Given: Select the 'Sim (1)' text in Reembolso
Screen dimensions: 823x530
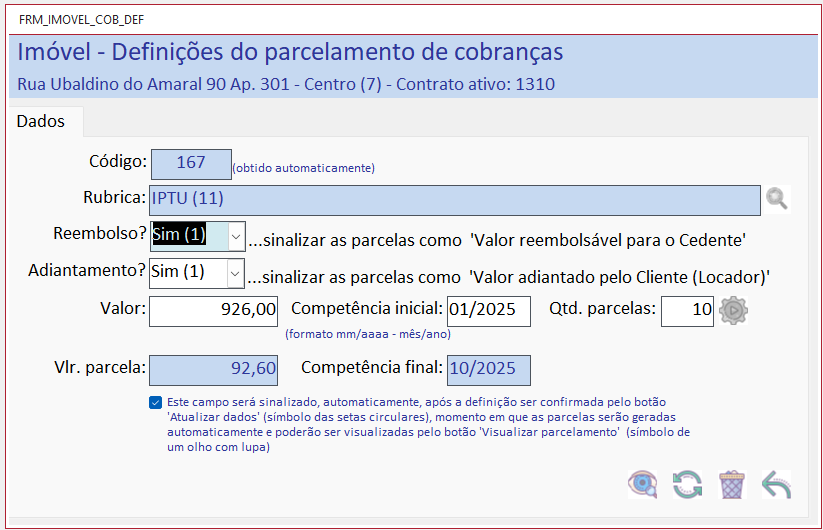Looking at the screenshot, I should click(x=179, y=235).
